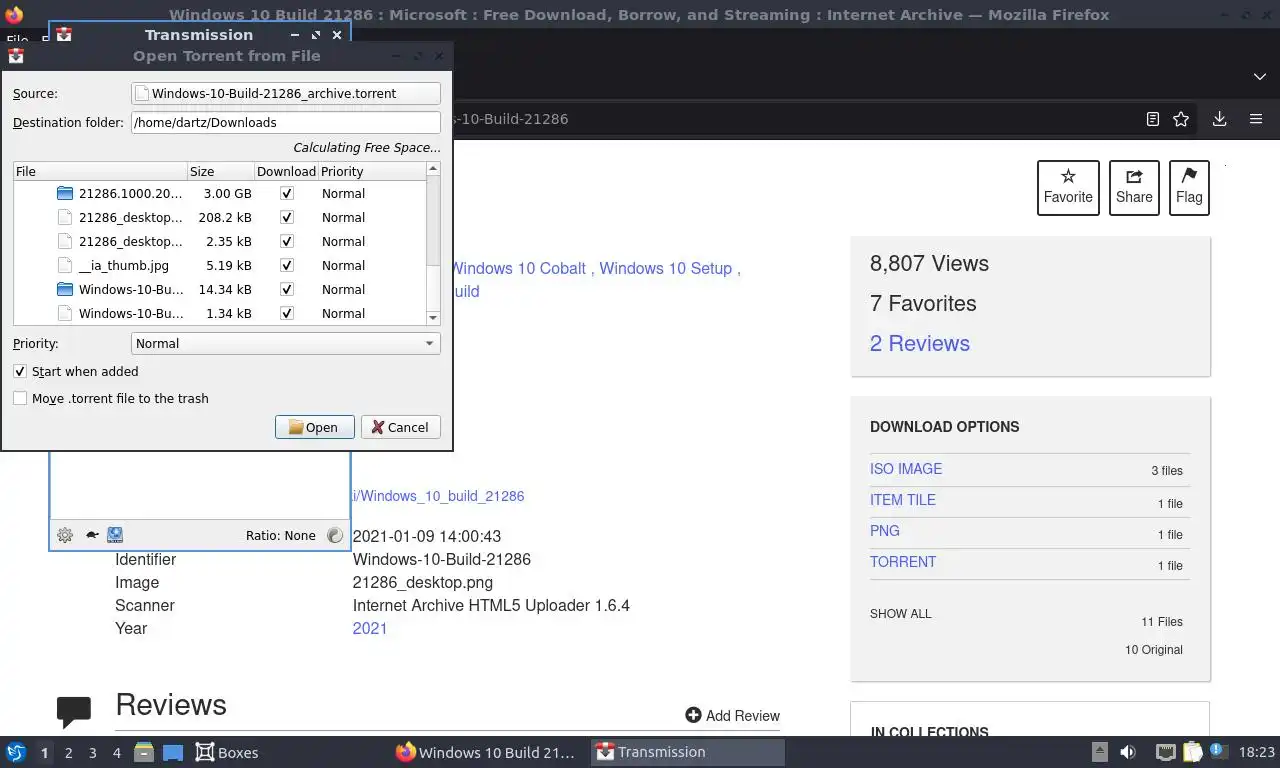The height and width of the screenshot is (768, 1280).
Task: Open the volume speaker tray icon
Action: [1128, 752]
